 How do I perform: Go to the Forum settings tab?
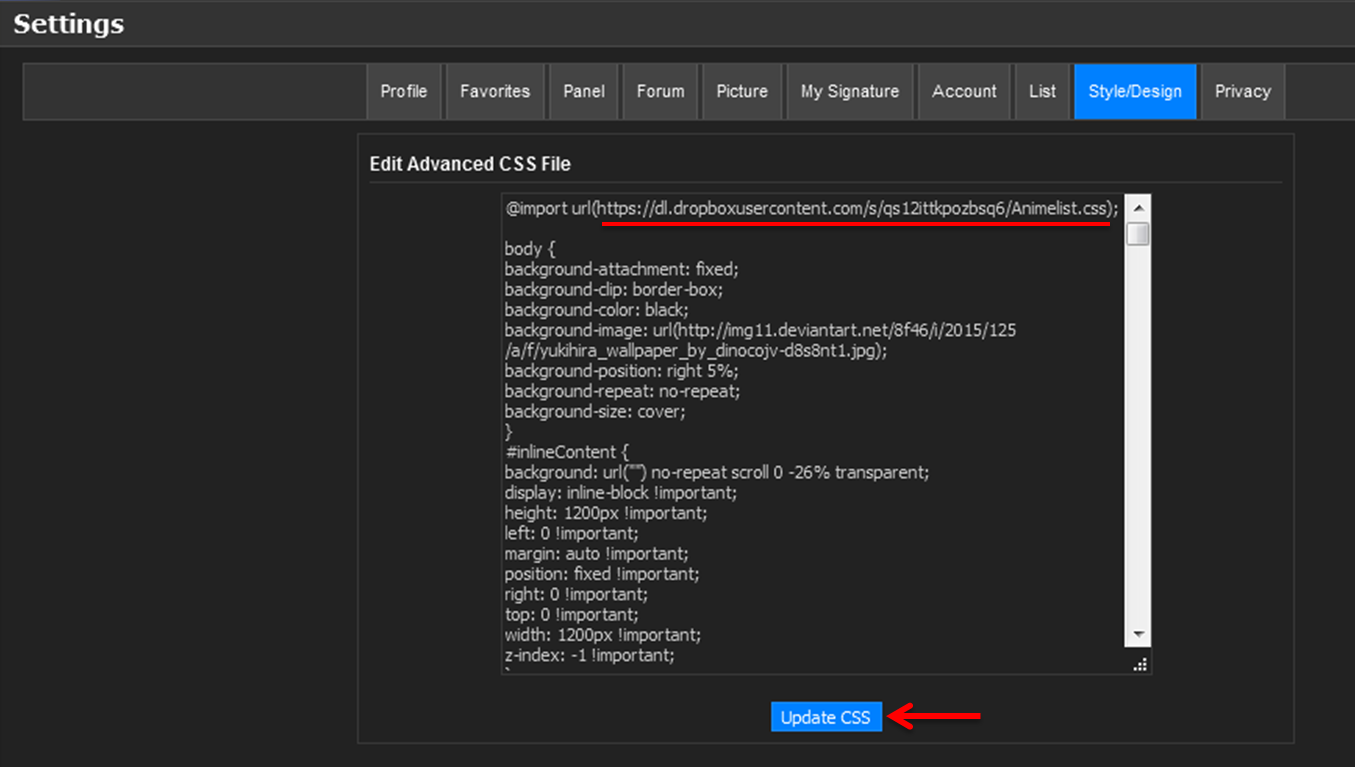point(660,91)
